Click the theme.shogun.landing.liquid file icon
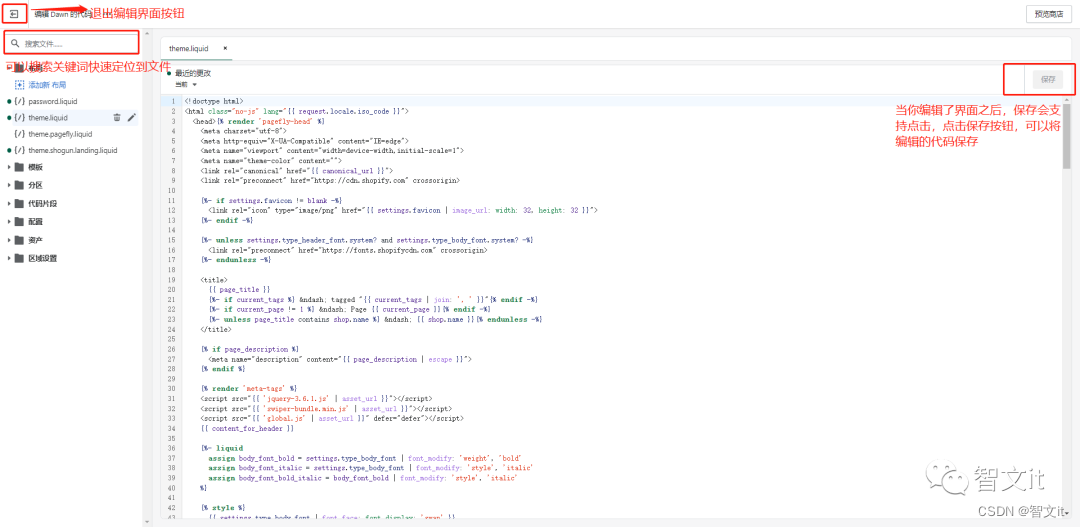 coord(19,150)
